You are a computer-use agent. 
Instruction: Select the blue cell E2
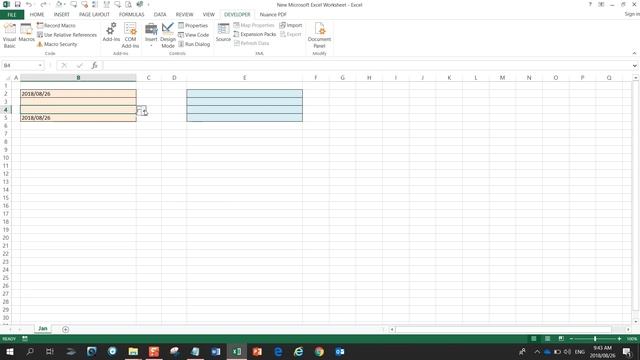click(244, 93)
